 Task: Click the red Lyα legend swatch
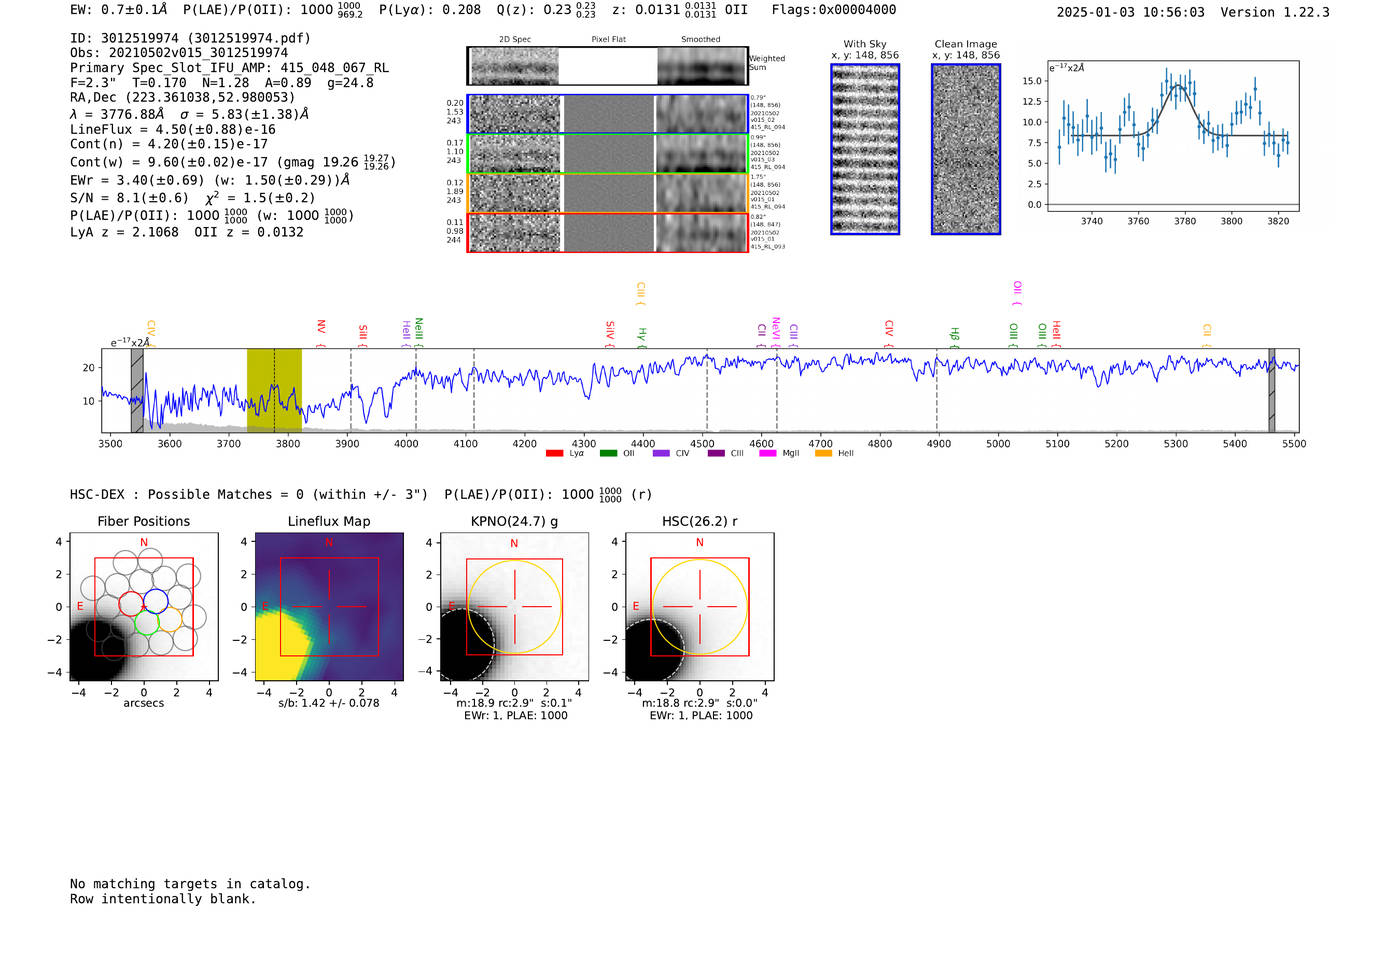tap(554, 453)
